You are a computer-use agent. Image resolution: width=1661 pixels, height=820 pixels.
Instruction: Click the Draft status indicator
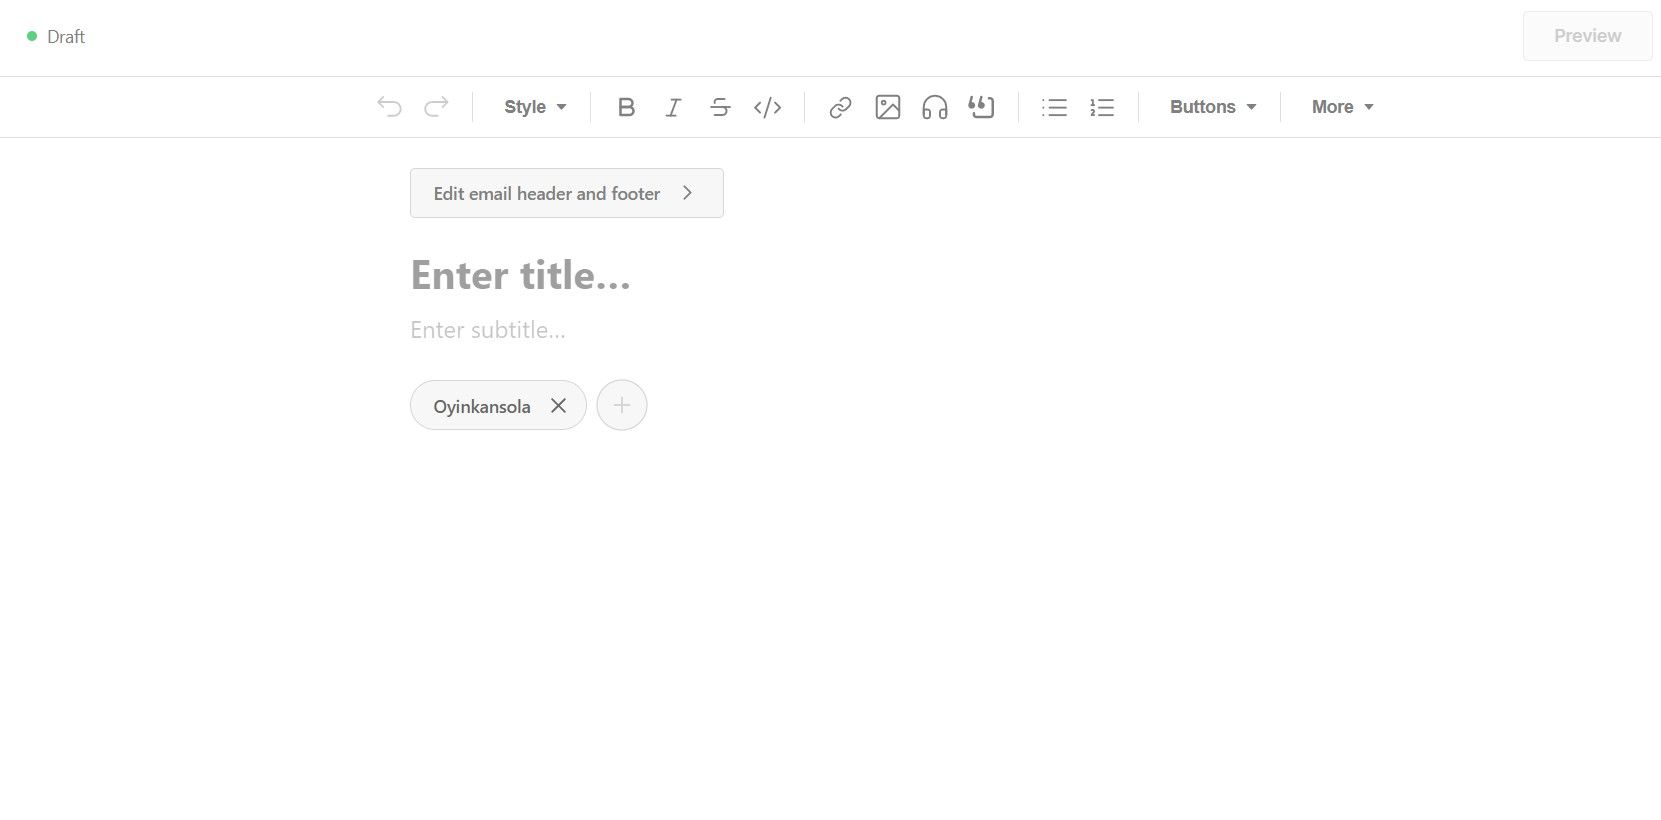(x=56, y=37)
